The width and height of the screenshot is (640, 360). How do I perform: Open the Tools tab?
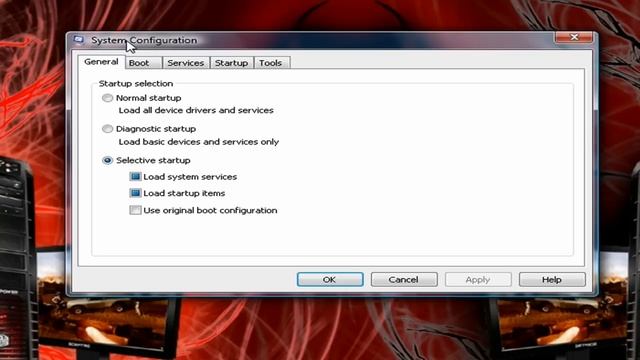coord(271,63)
